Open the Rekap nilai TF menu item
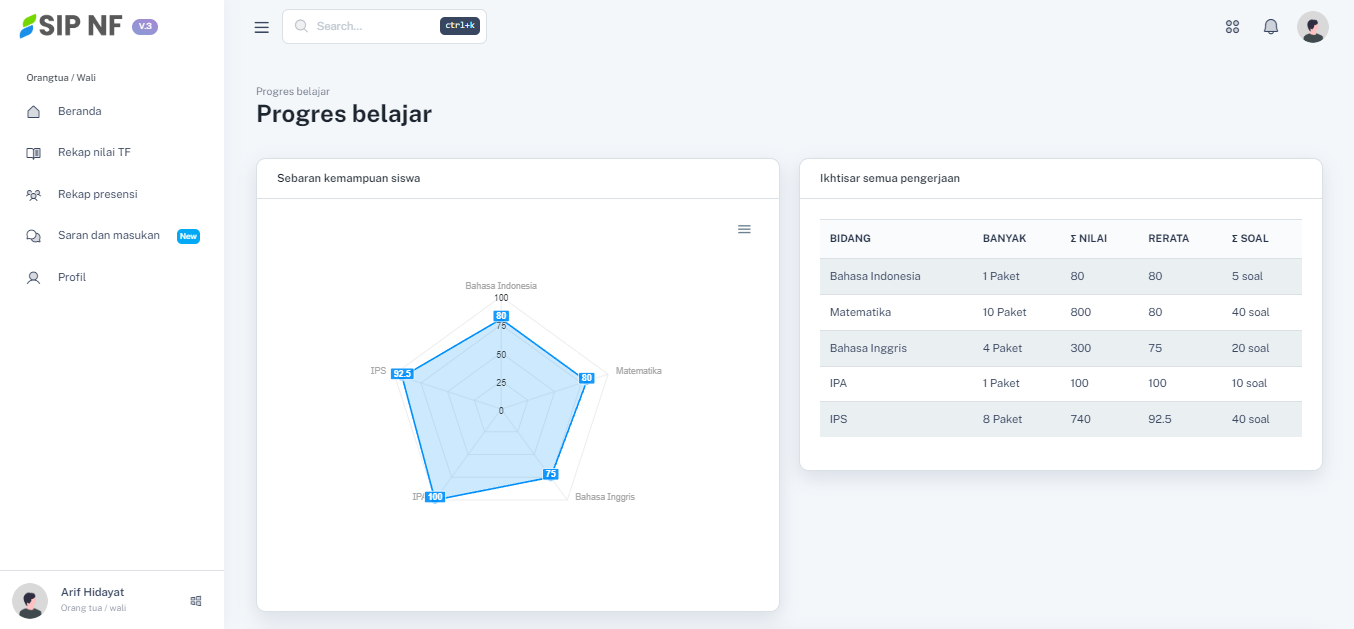Screen dimensions: 1354x629 94,153
